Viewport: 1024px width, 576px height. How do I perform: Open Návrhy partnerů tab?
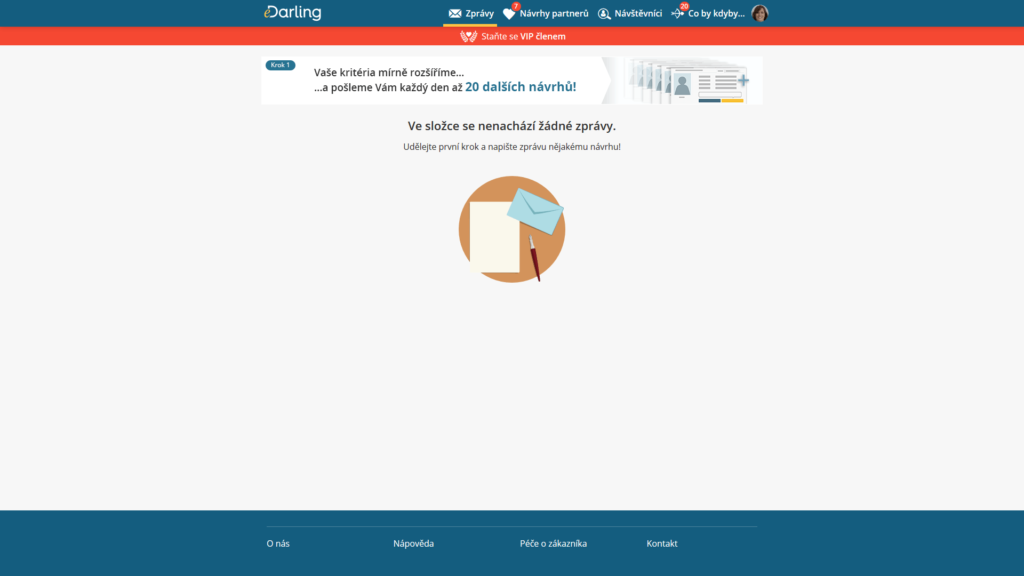point(546,13)
